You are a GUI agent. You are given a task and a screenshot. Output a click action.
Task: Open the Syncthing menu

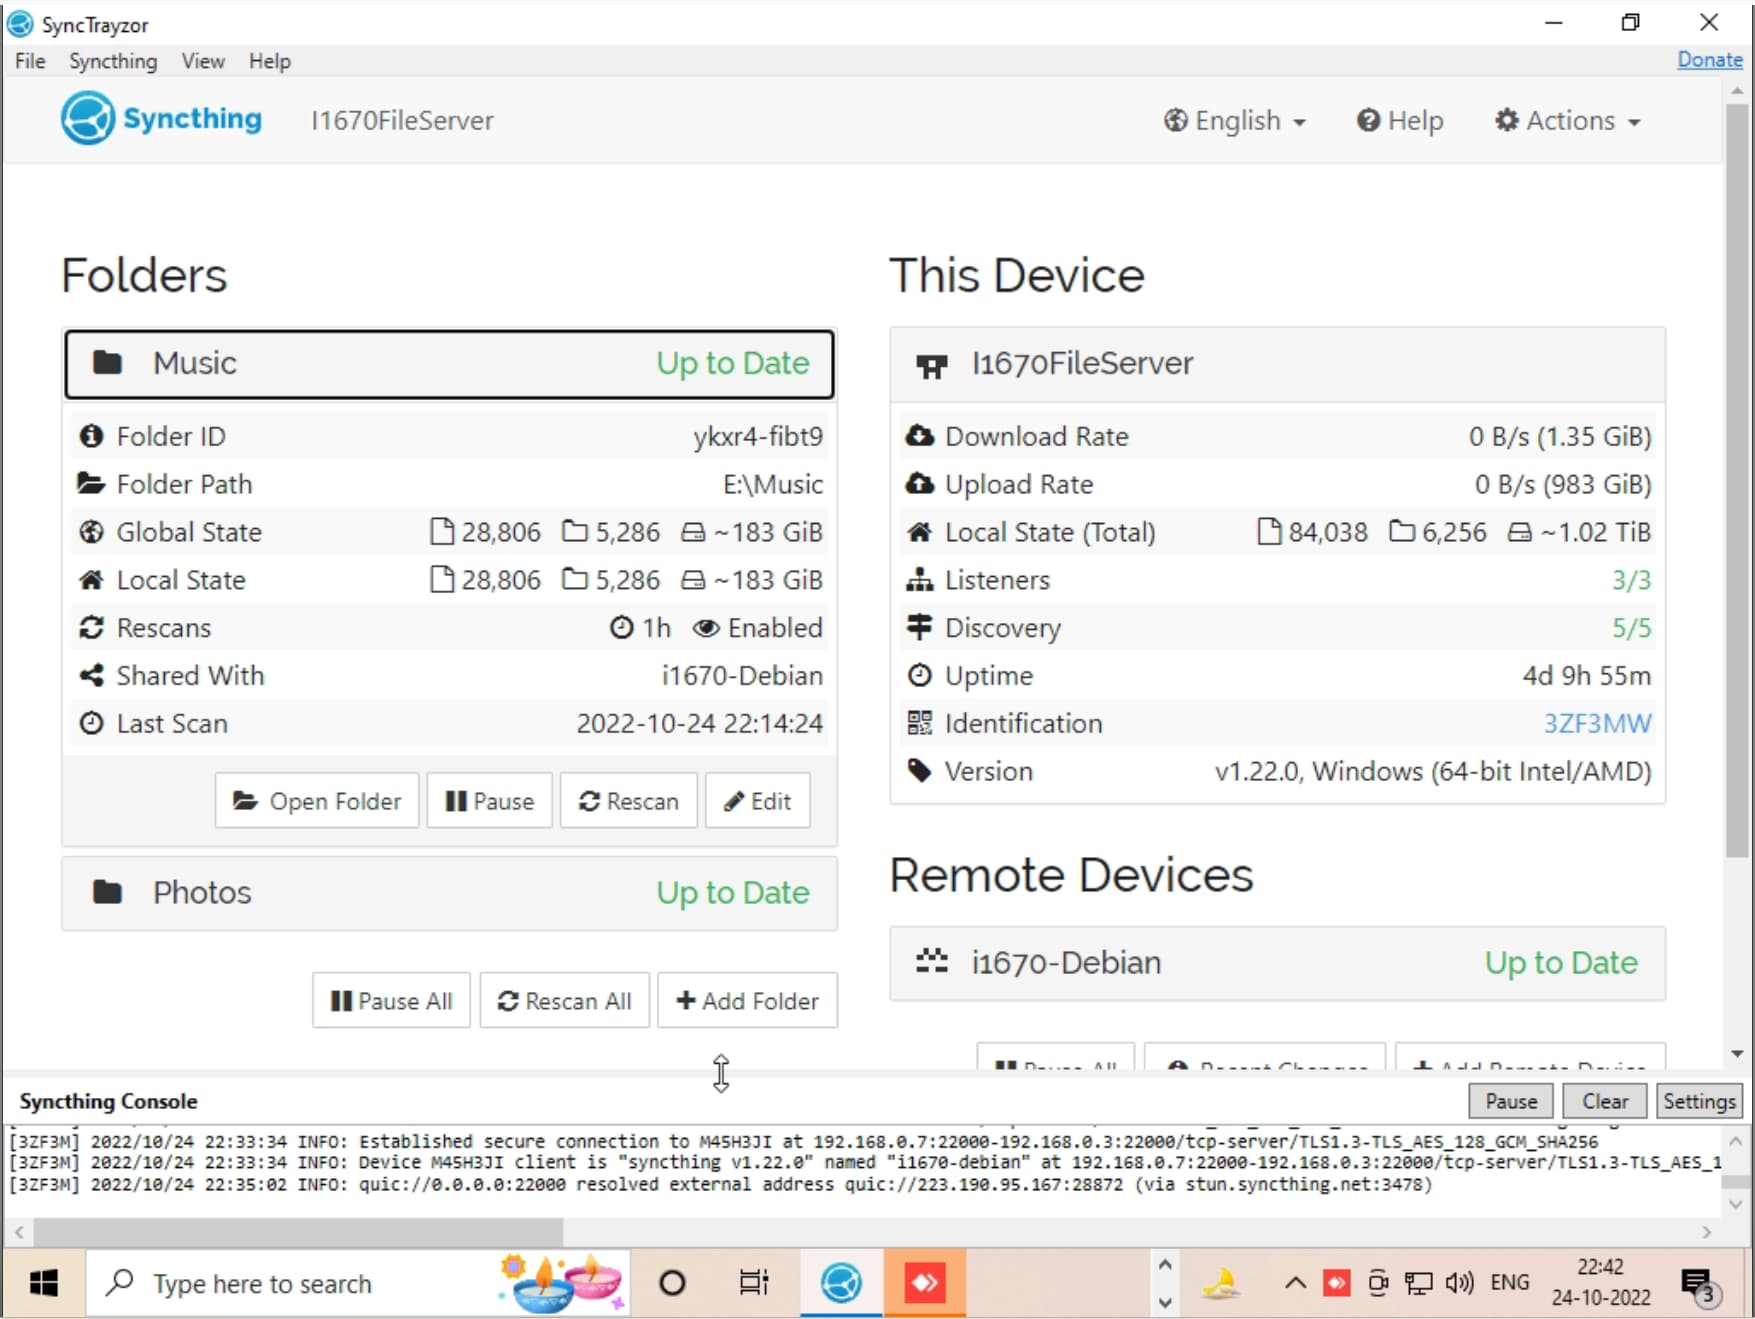coord(113,61)
